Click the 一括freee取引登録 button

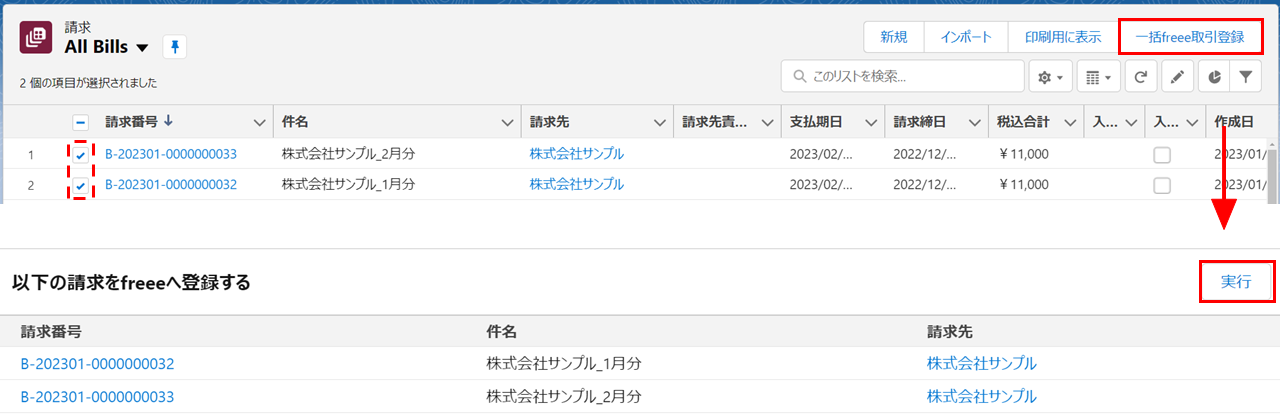[x=1189, y=37]
